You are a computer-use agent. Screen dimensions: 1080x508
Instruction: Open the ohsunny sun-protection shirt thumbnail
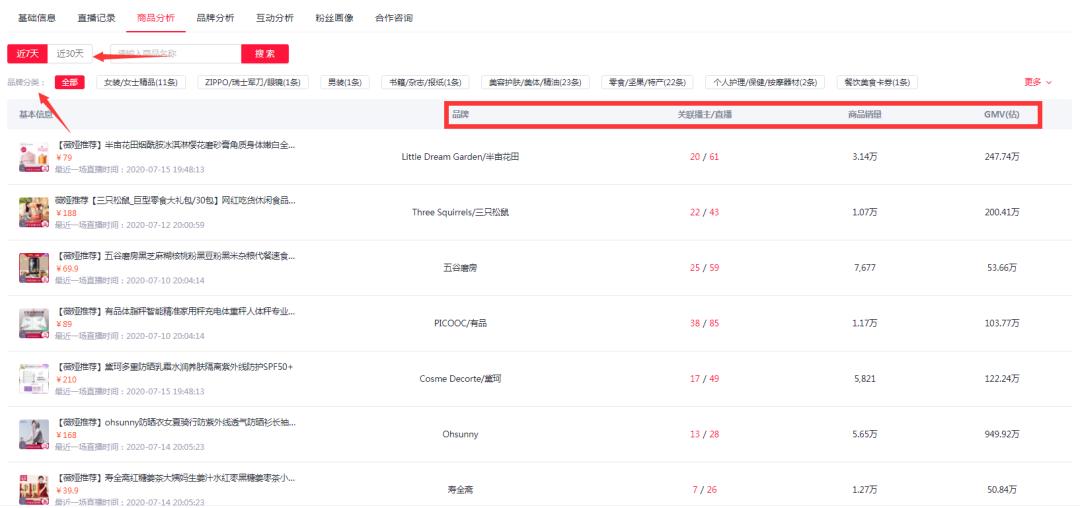(34, 435)
